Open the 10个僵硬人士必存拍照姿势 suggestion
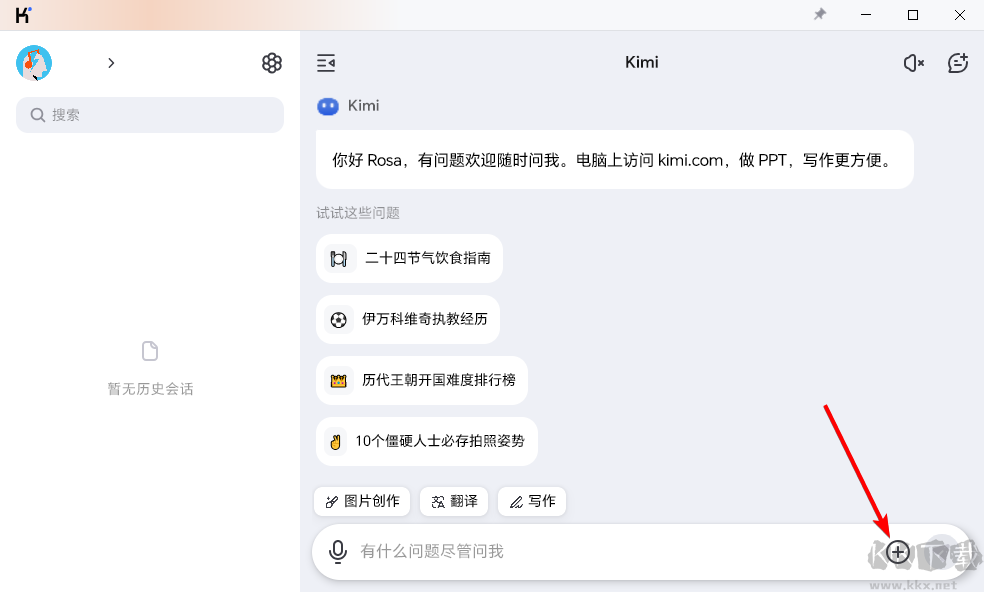This screenshot has height=592, width=984. [x=426, y=441]
